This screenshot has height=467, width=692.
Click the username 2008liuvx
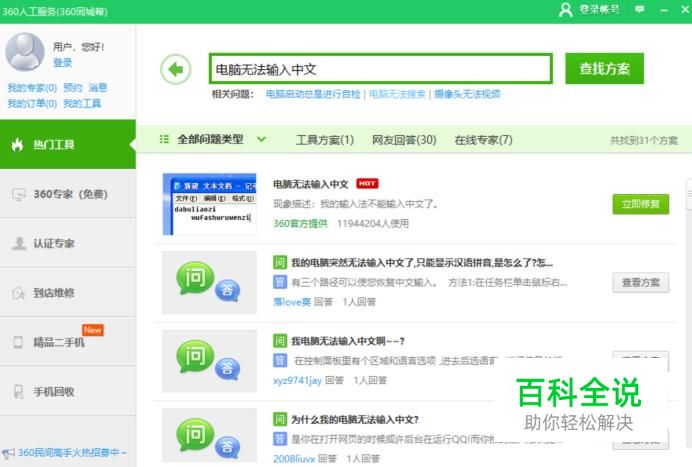point(294,459)
